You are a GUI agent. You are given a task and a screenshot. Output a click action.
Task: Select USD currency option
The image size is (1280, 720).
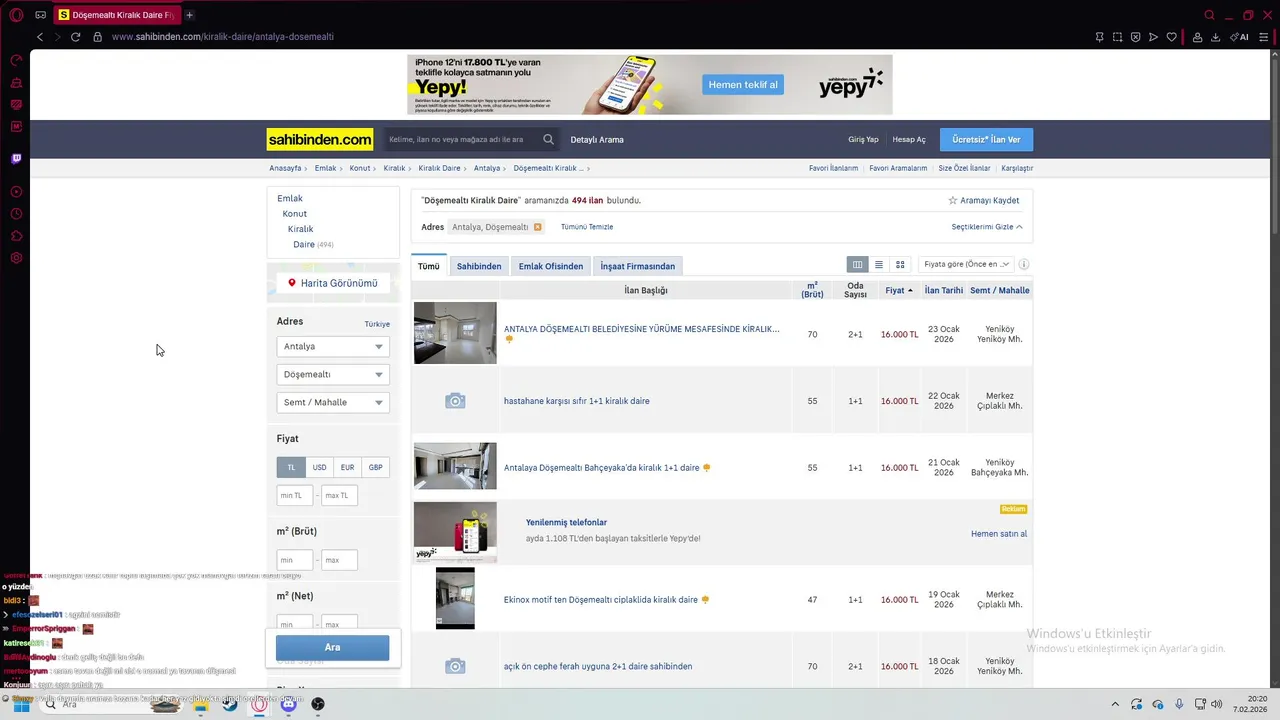pyautogui.click(x=319, y=467)
